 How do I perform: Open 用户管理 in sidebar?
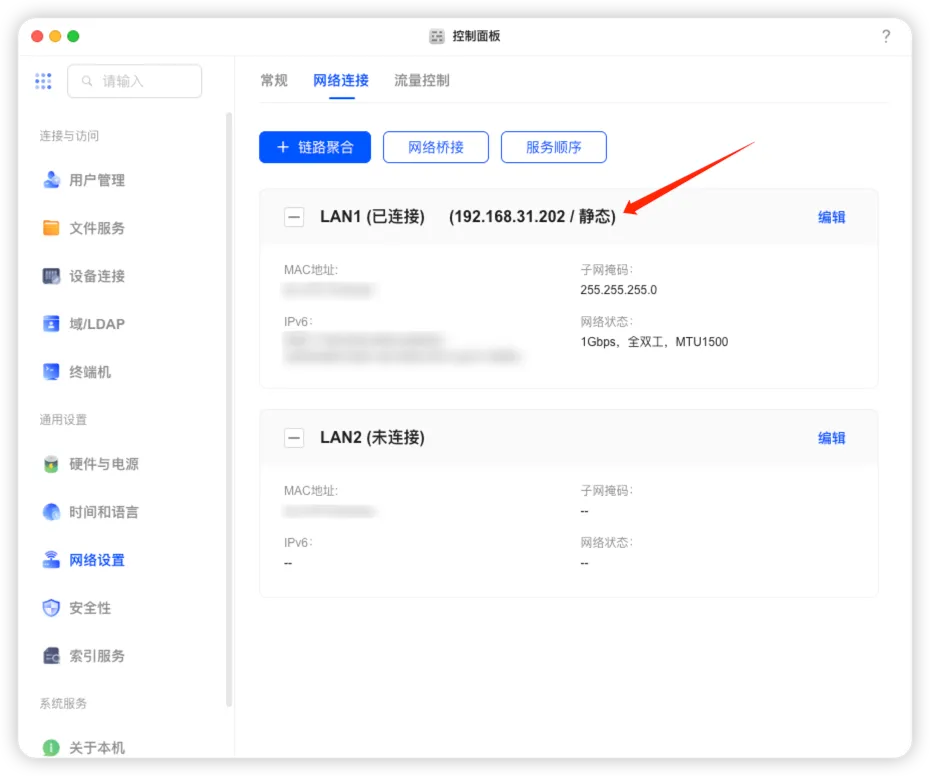pos(97,180)
